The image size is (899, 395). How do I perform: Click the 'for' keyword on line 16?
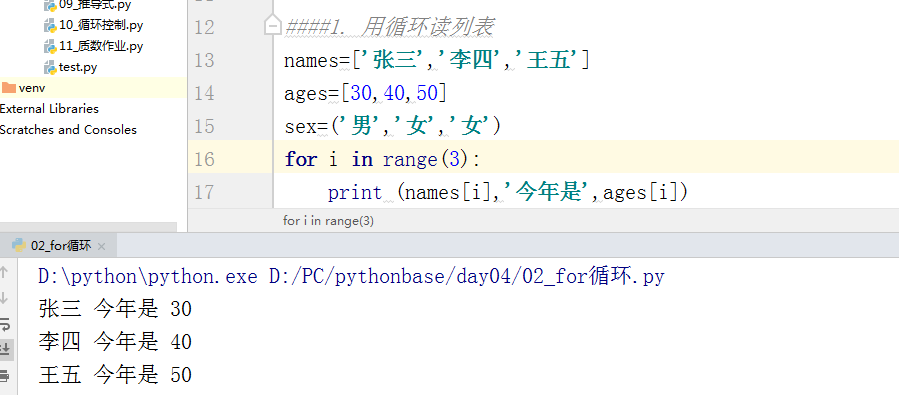coord(301,159)
